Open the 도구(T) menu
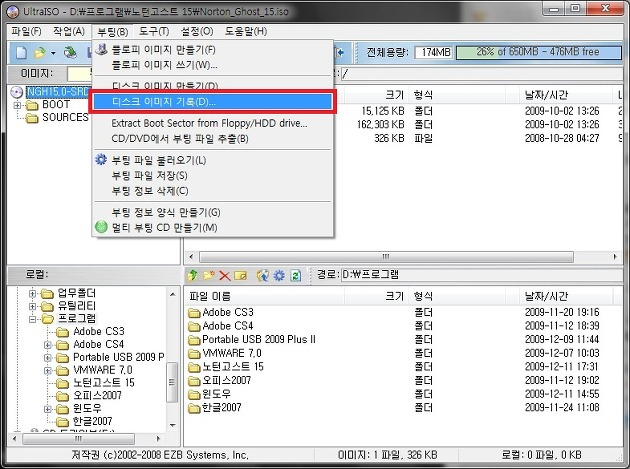This screenshot has width=630, height=469. 154,31
